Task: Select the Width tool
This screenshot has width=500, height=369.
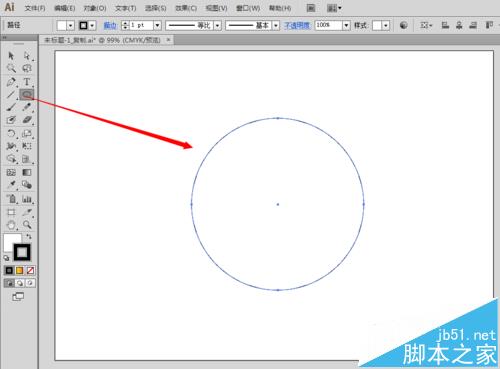Action: point(11,146)
